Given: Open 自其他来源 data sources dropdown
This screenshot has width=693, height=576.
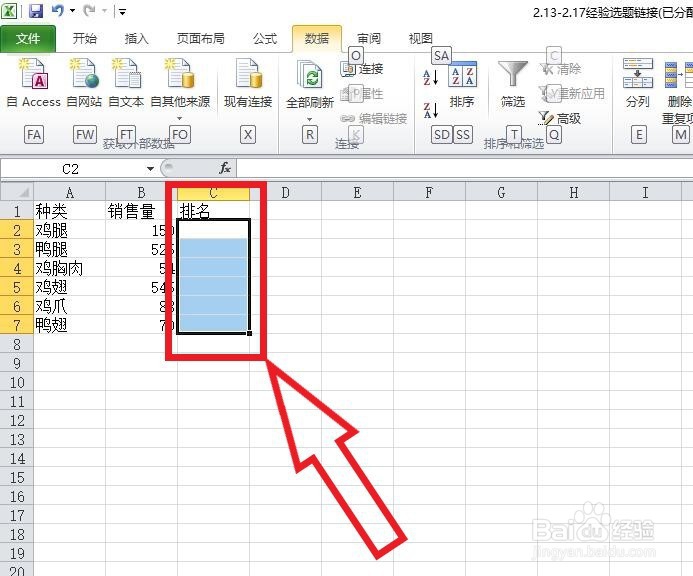Looking at the screenshot, I should pyautogui.click(x=180, y=88).
